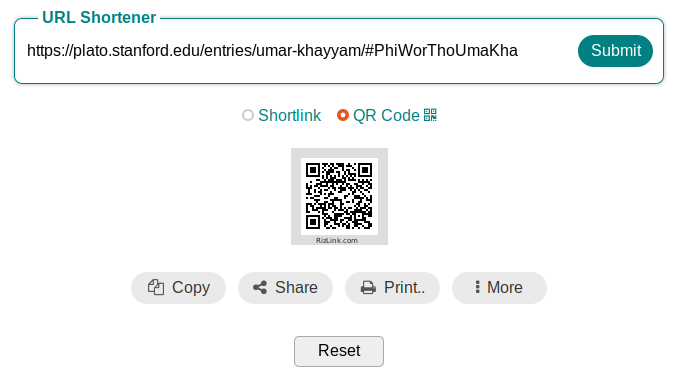The width and height of the screenshot is (677, 374).
Task: Select the Shortlink radio button
Action: [x=248, y=115]
